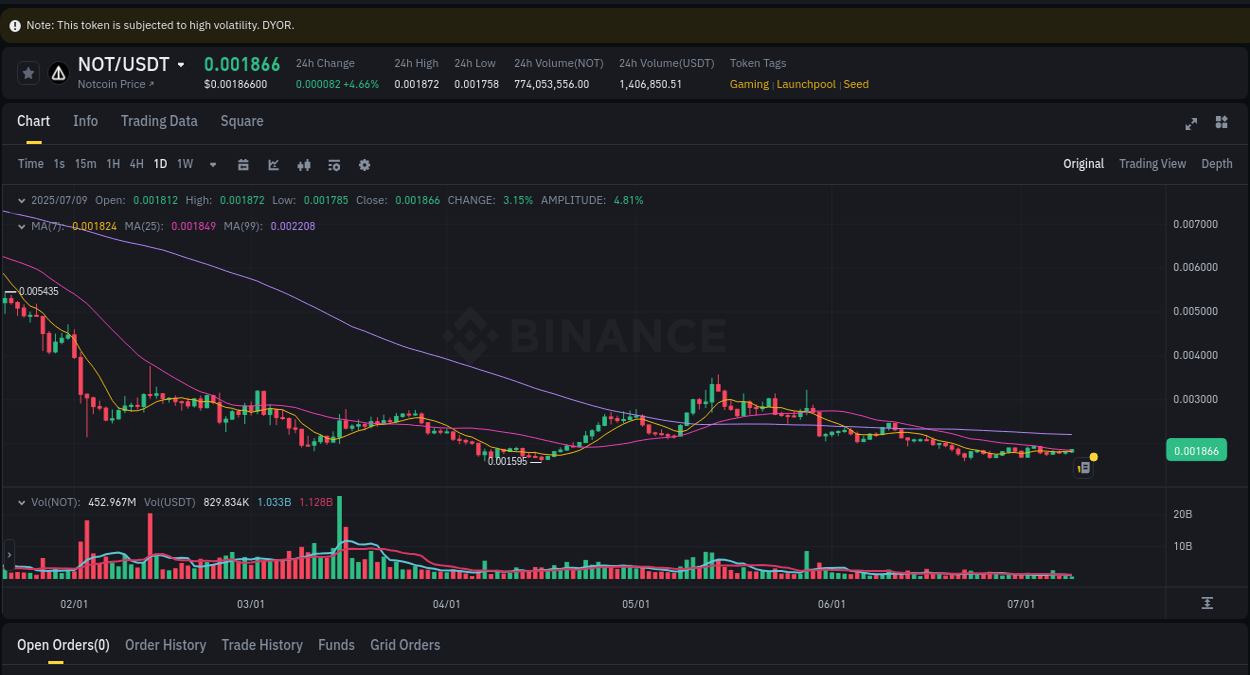This screenshot has width=1250, height=675.
Task: Switch to the Trading Data tab
Action: 159,121
